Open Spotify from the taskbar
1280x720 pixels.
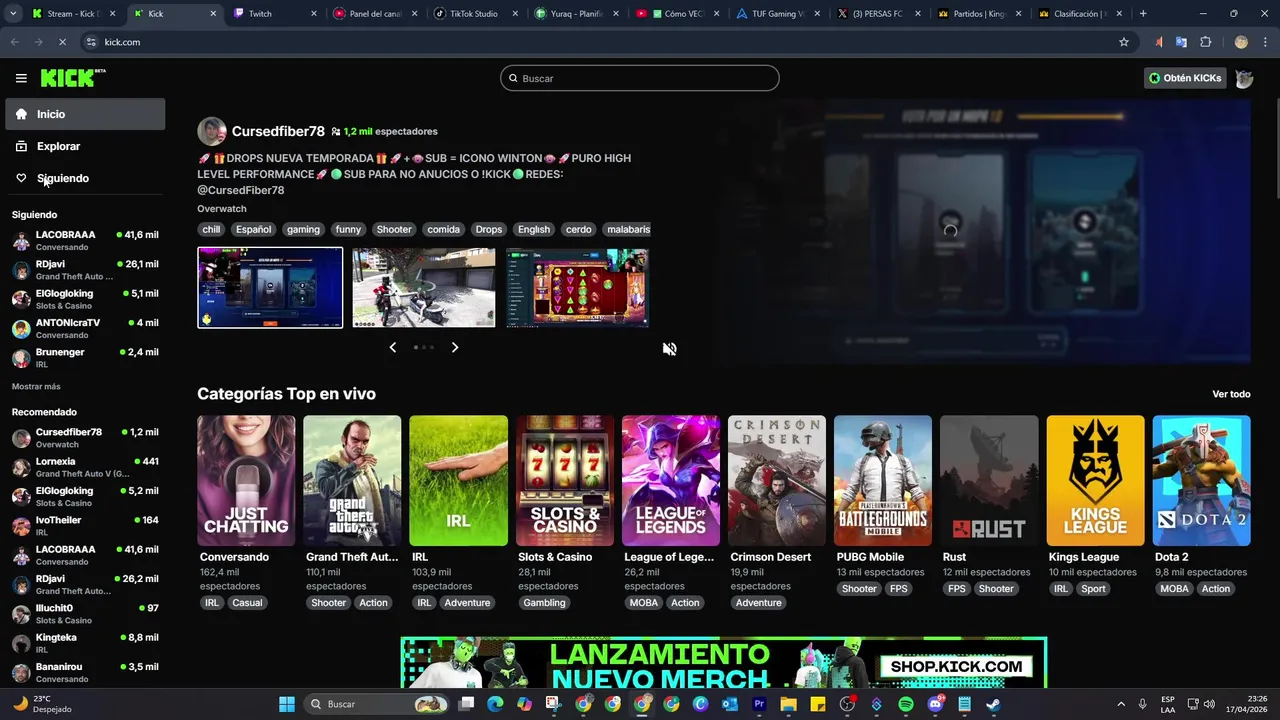coord(906,704)
